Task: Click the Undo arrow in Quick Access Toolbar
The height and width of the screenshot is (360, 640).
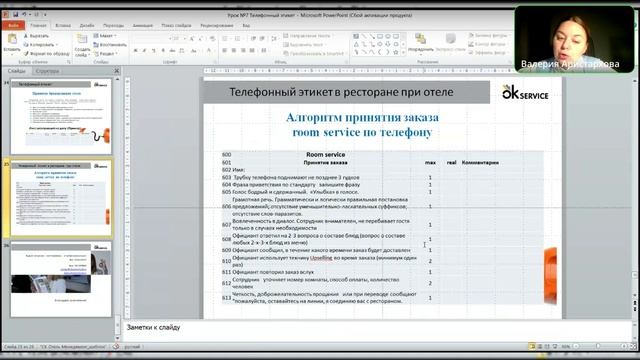Action: tap(24, 15)
